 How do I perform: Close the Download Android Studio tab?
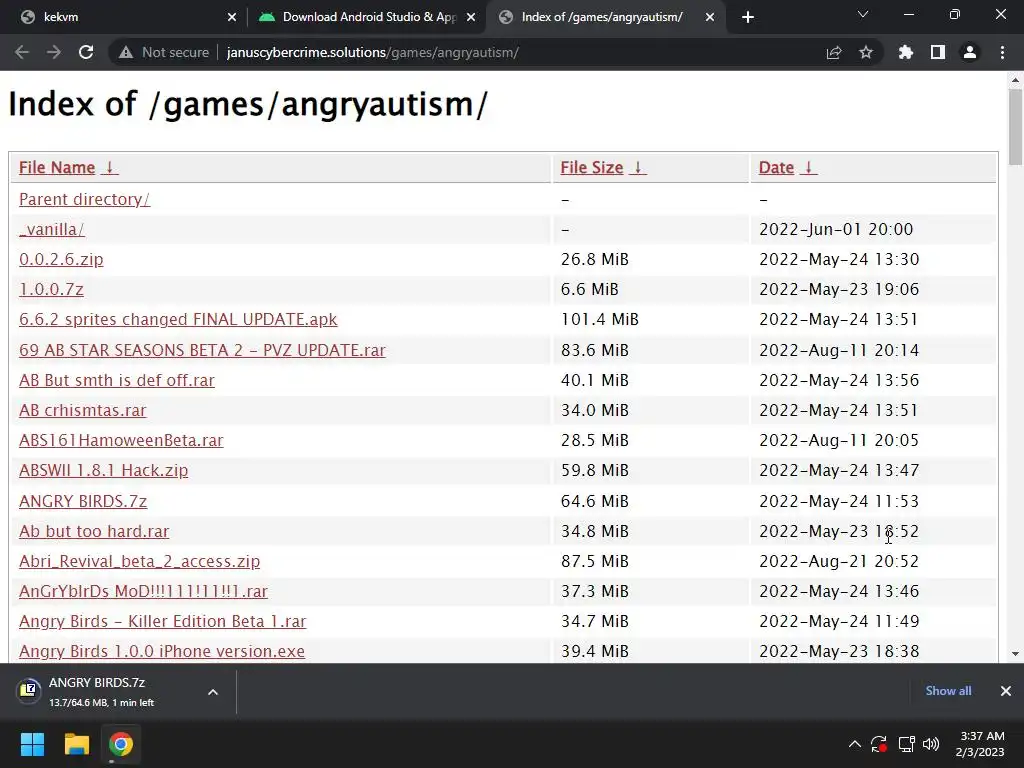(471, 17)
